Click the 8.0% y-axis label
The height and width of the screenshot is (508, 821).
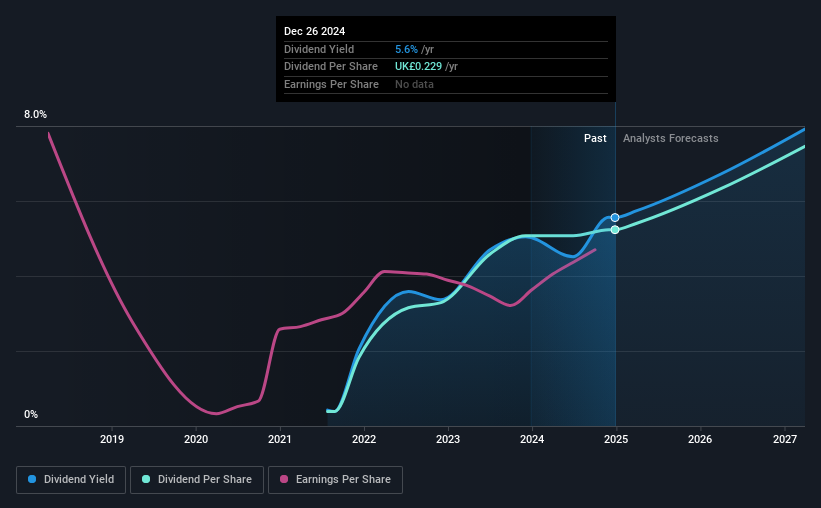[x=35, y=114]
